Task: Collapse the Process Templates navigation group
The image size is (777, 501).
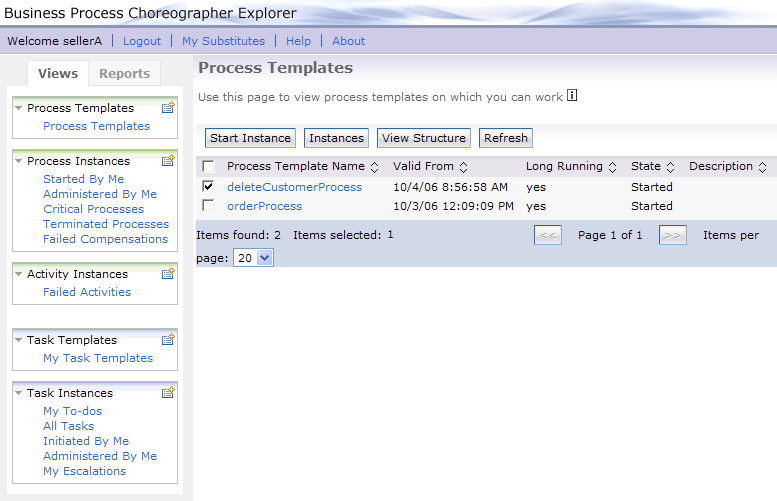Action: coord(18,108)
